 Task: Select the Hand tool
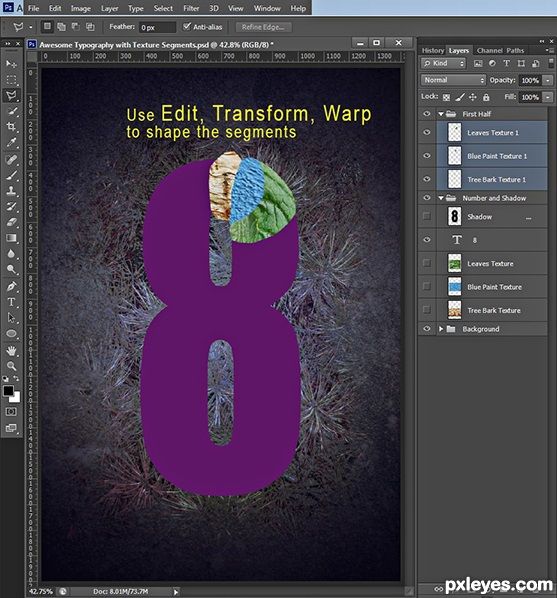coord(11,350)
